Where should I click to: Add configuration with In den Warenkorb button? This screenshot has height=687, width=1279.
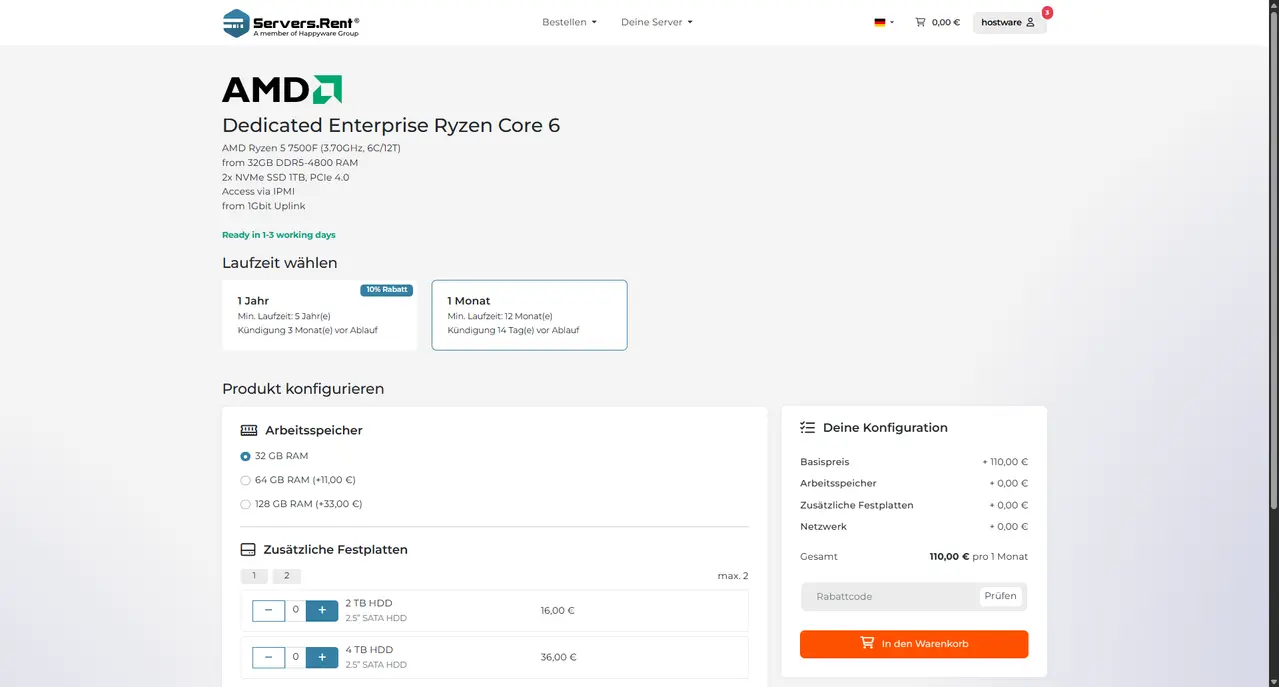point(914,644)
